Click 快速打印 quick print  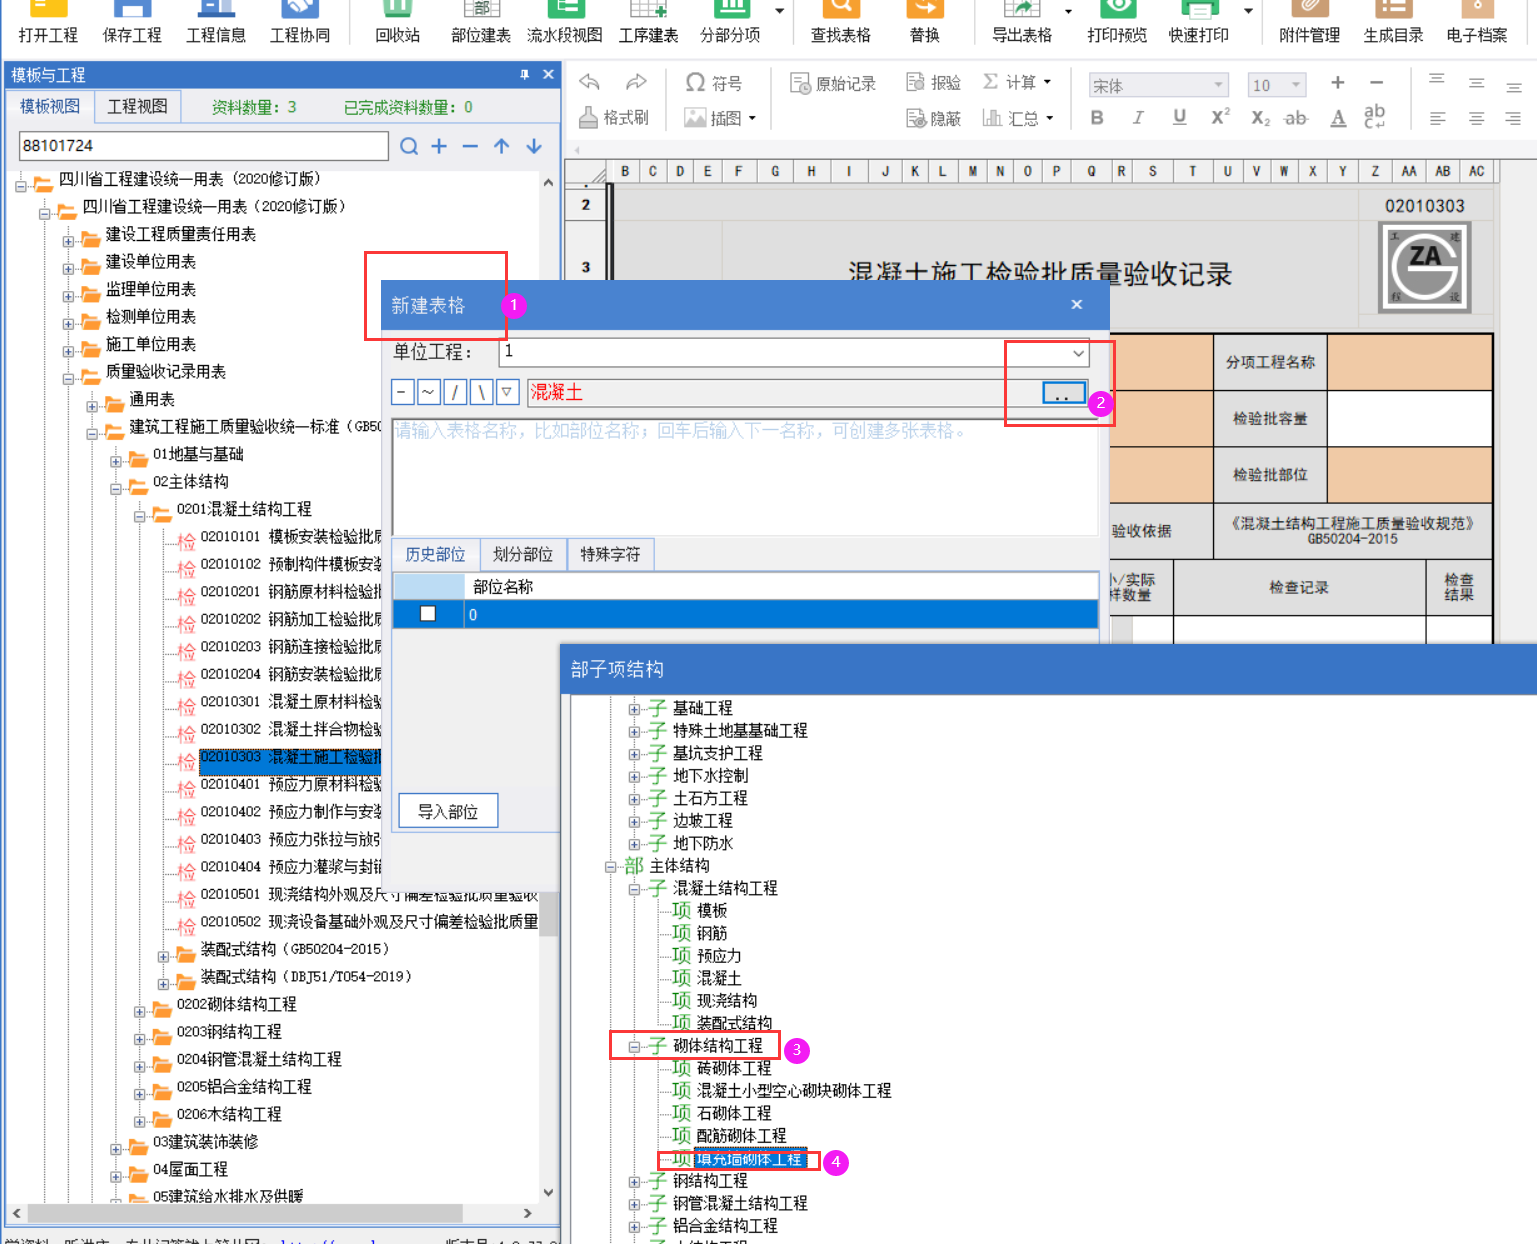click(1199, 22)
